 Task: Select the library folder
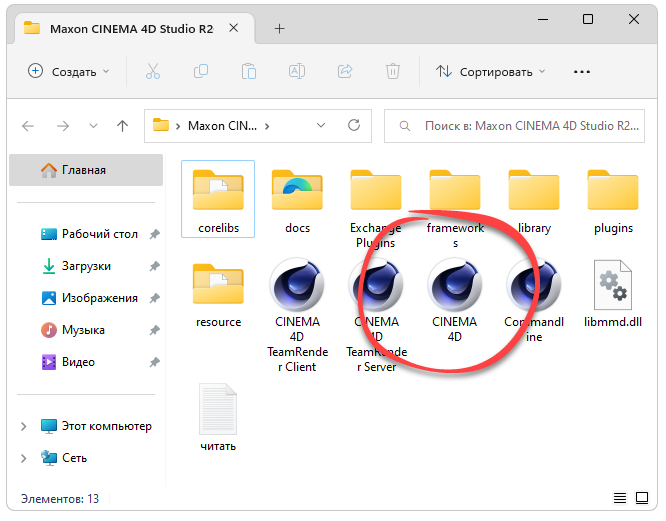534,200
